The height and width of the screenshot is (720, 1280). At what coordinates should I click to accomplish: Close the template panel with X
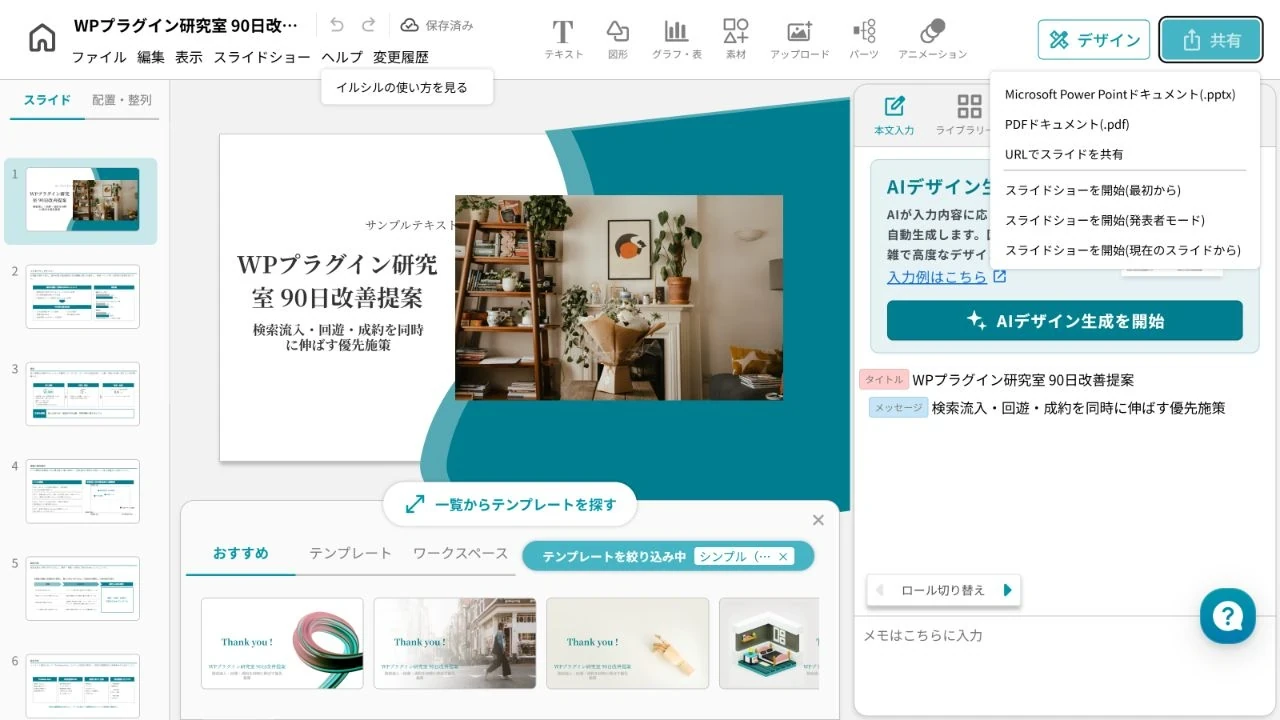coord(818,520)
